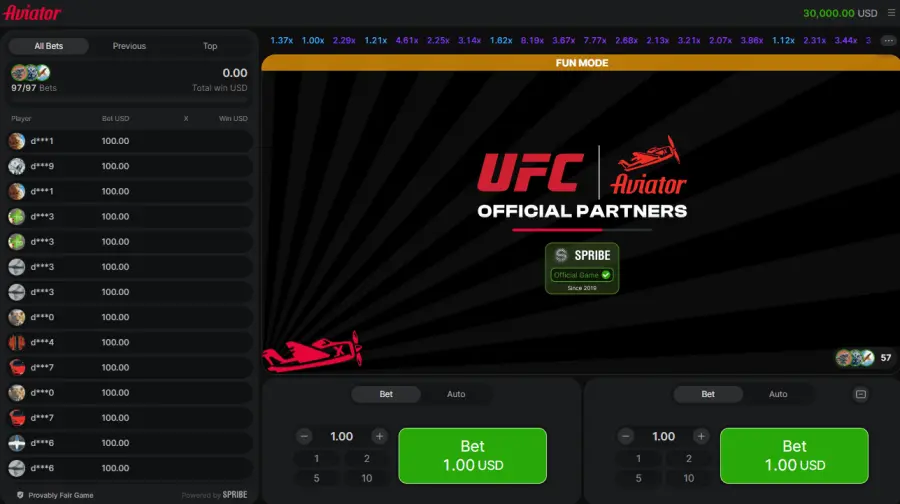Choose quick amount 1 in second panel
Viewport: 900px width, 504px height.
638,459
